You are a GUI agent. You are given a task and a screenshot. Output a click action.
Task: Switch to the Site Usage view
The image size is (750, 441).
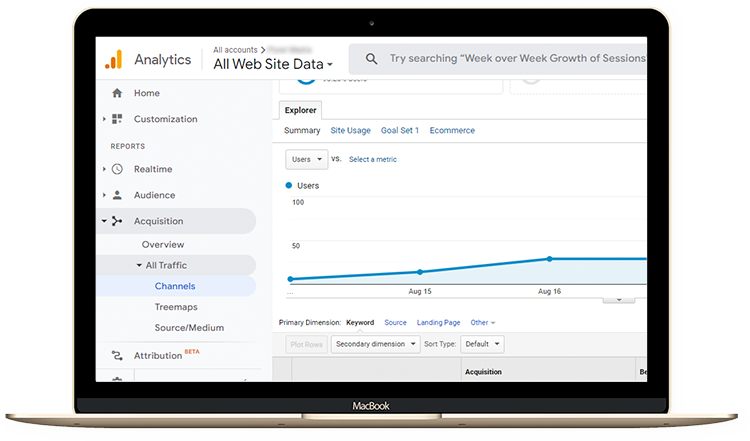click(x=351, y=130)
